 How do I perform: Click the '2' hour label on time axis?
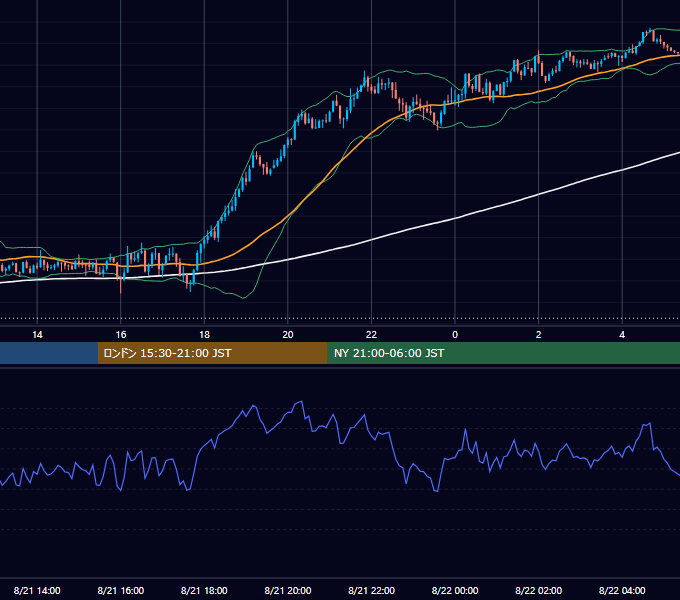click(x=539, y=335)
